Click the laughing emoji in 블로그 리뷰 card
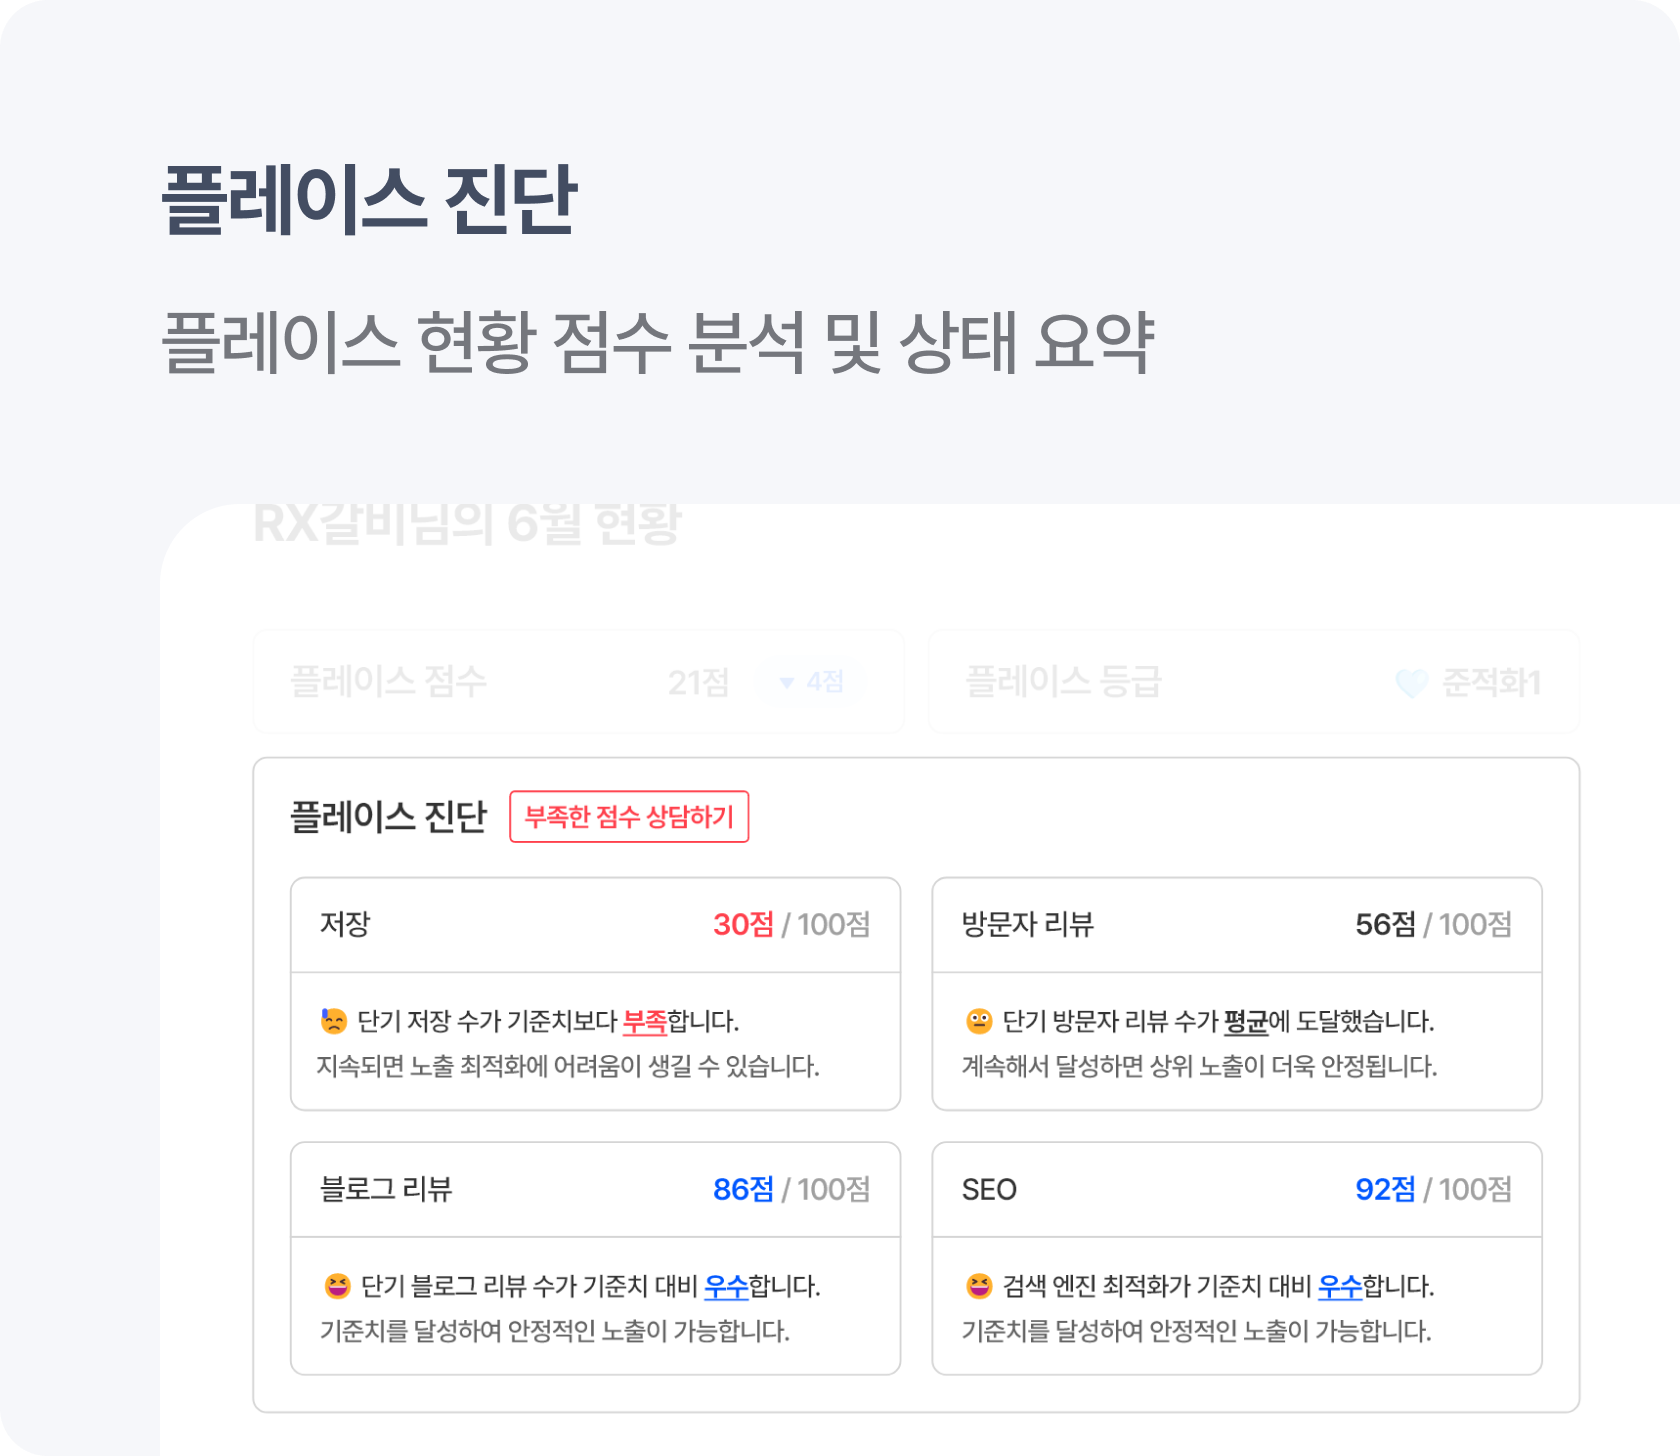1680x1456 pixels. (x=338, y=1286)
